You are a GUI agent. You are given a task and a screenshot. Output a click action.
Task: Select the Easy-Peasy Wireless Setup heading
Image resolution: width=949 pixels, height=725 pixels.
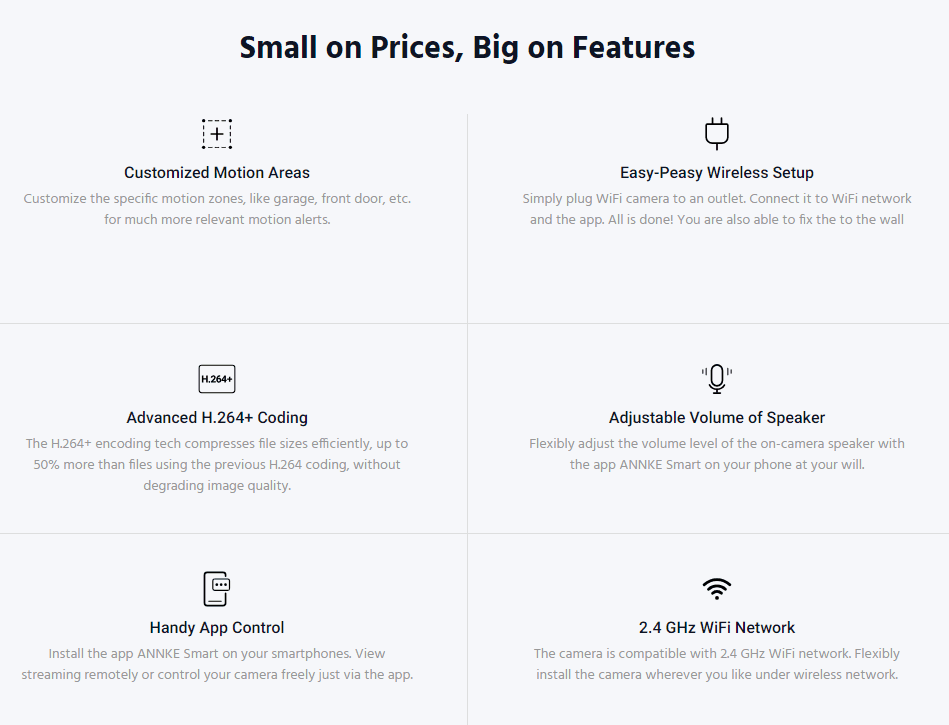(717, 172)
